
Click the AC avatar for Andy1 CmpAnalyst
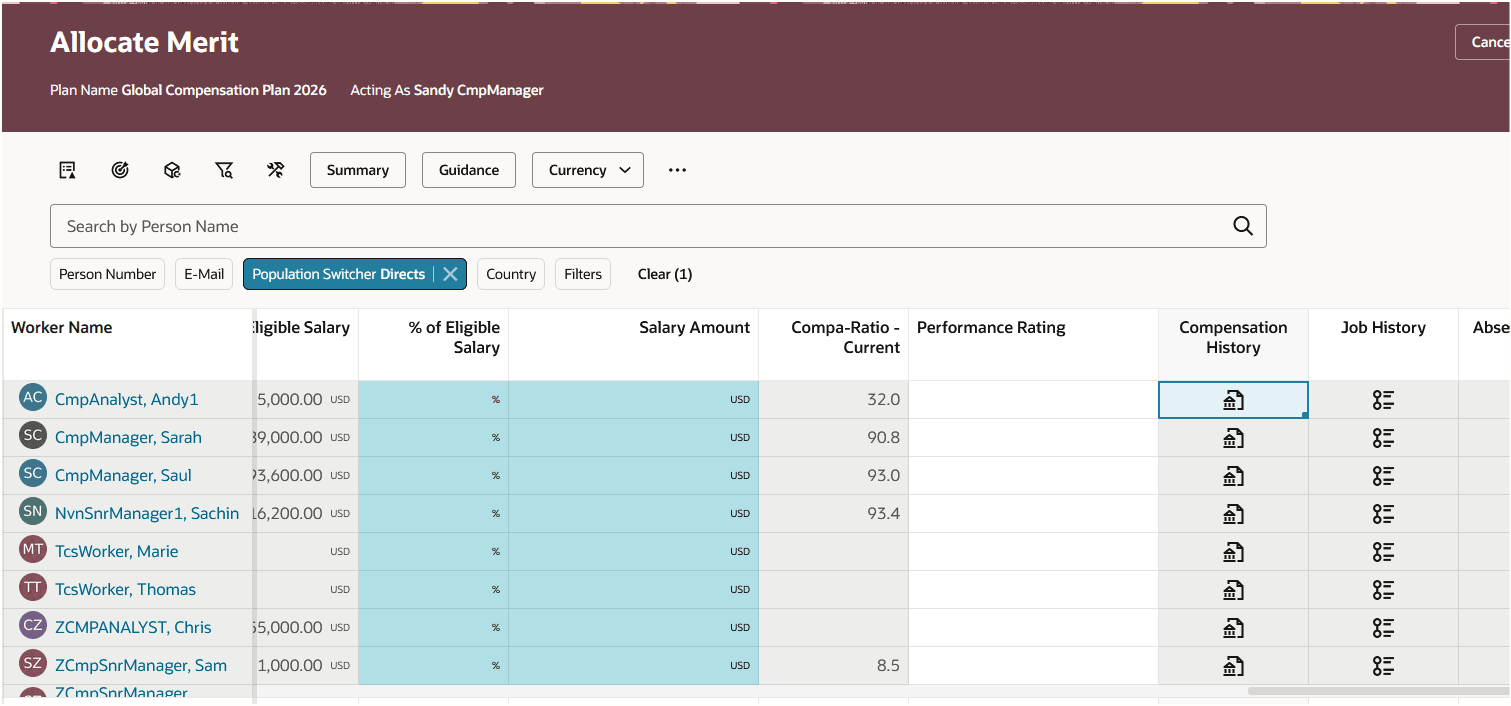33,398
